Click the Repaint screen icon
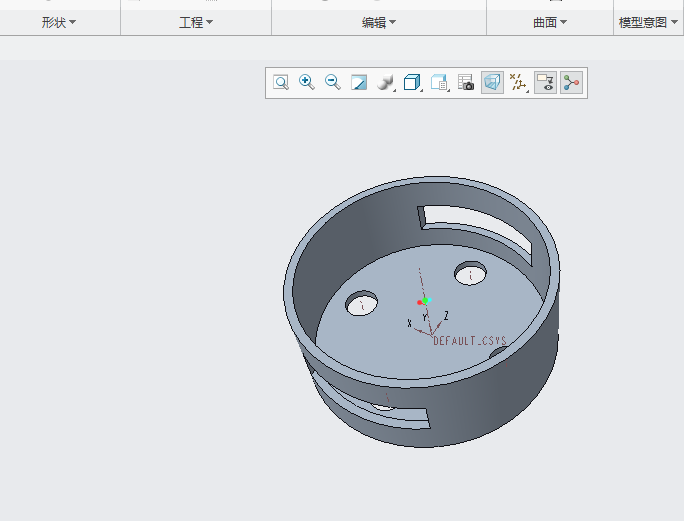The width and height of the screenshot is (684, 521). (x=359, y=82)
